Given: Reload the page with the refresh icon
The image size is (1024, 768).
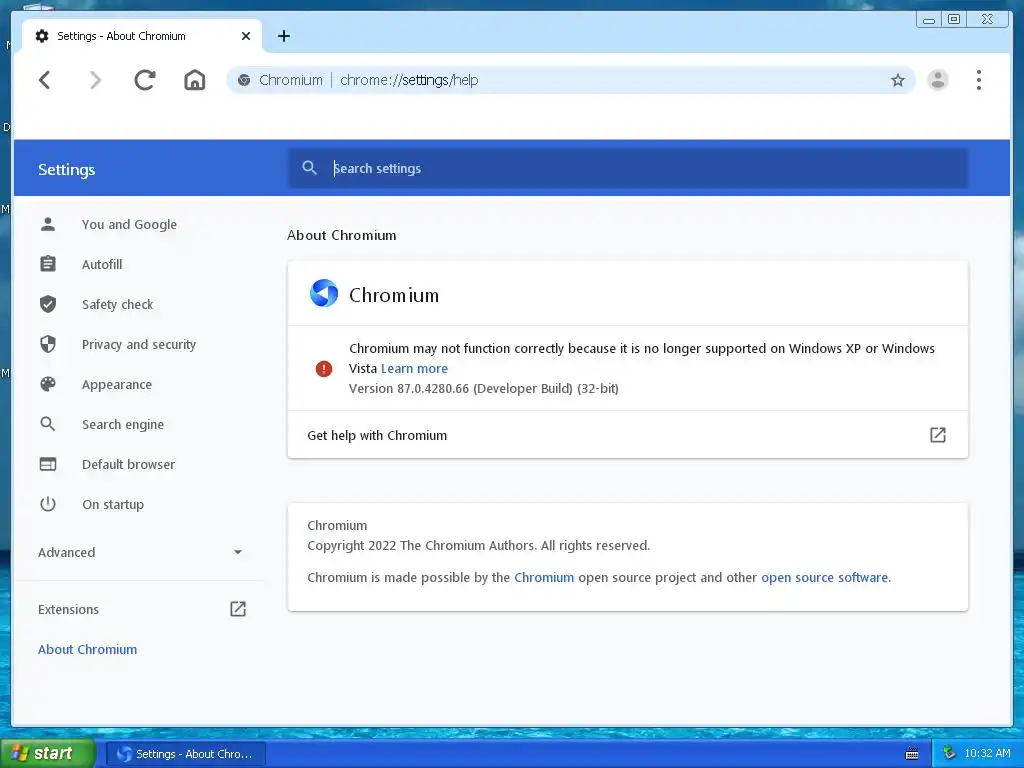Looking at the screenshot, I should point(144,80).
